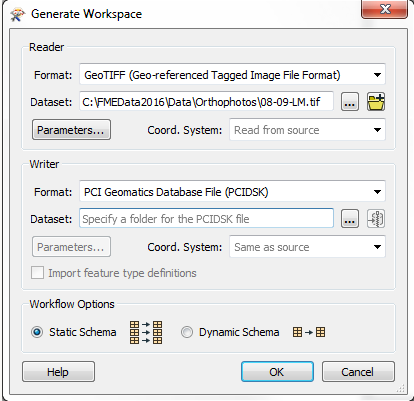Click the Static Schema diagram icon

point(146,332)
